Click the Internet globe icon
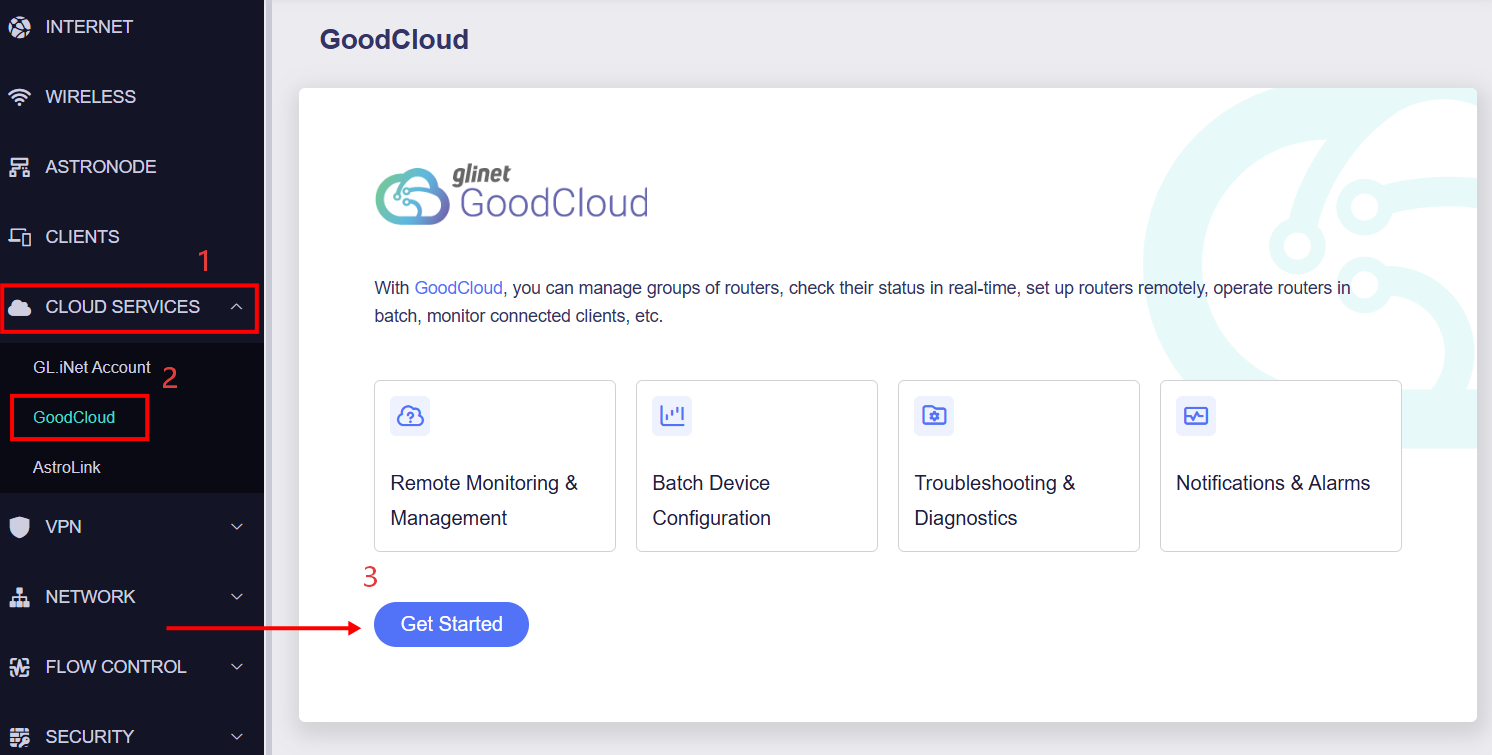Viewport: 1492px width, 755px height. pos(19,27)
